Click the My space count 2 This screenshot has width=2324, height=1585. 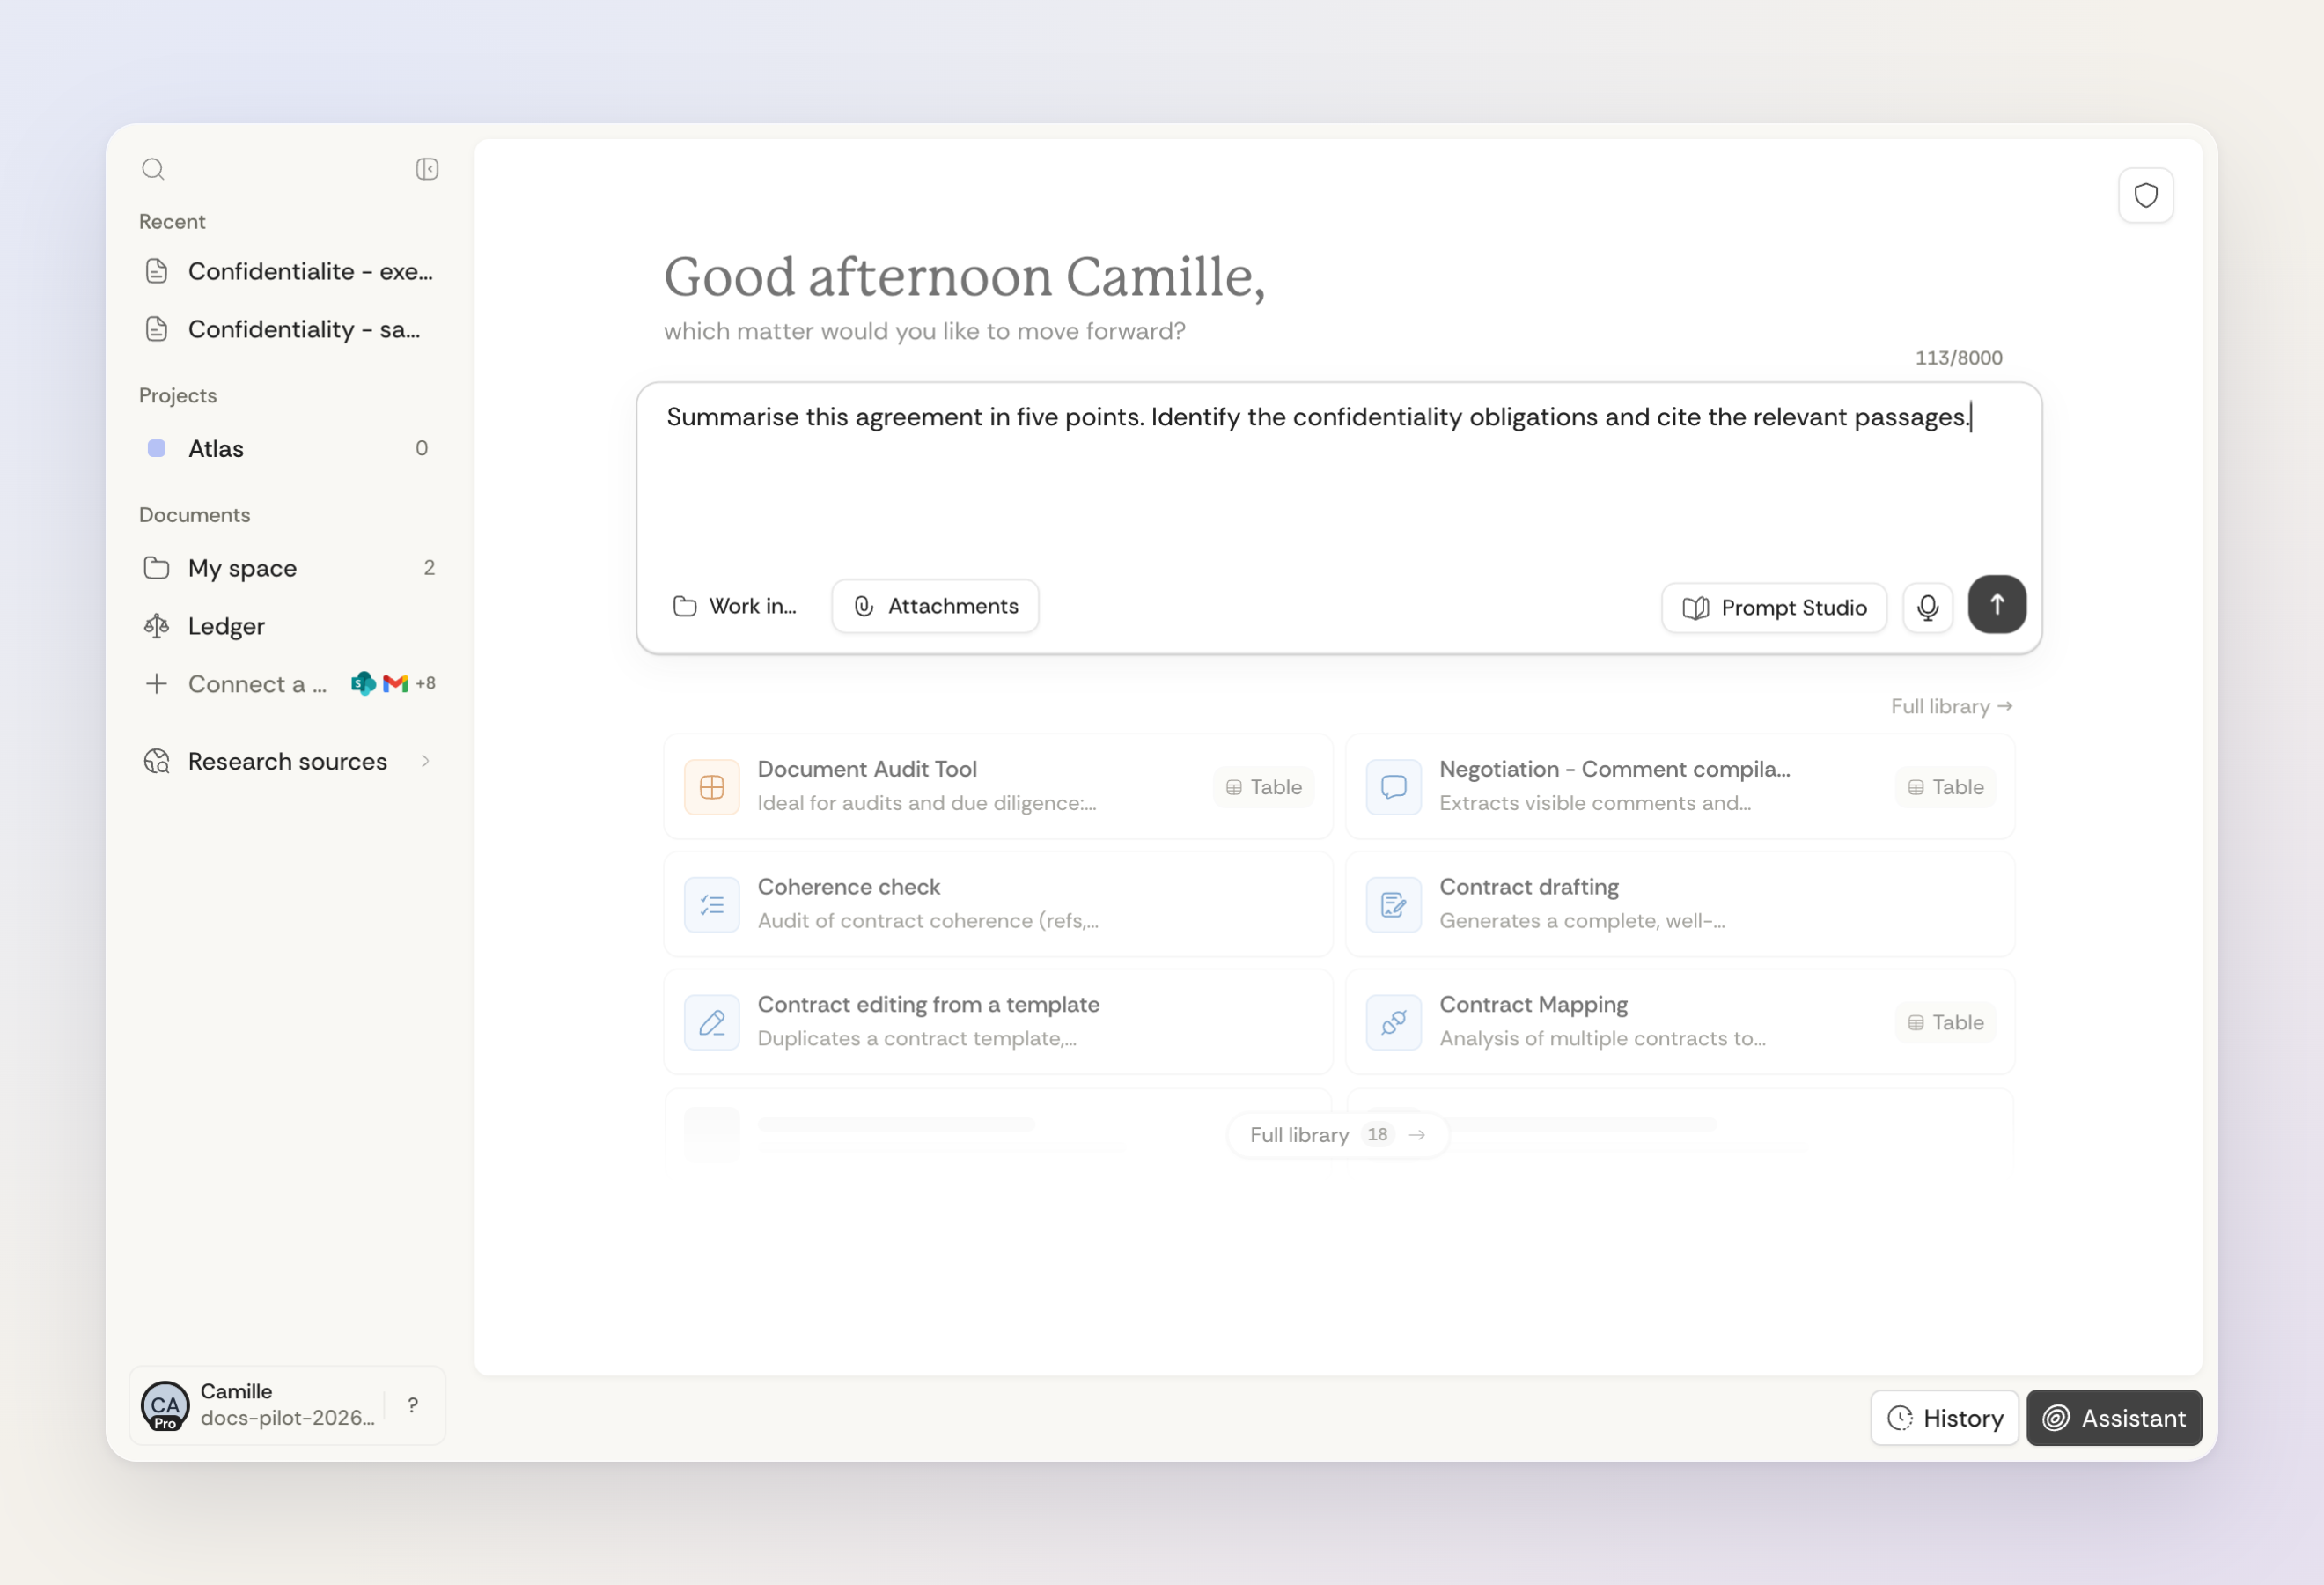(429, 568)
